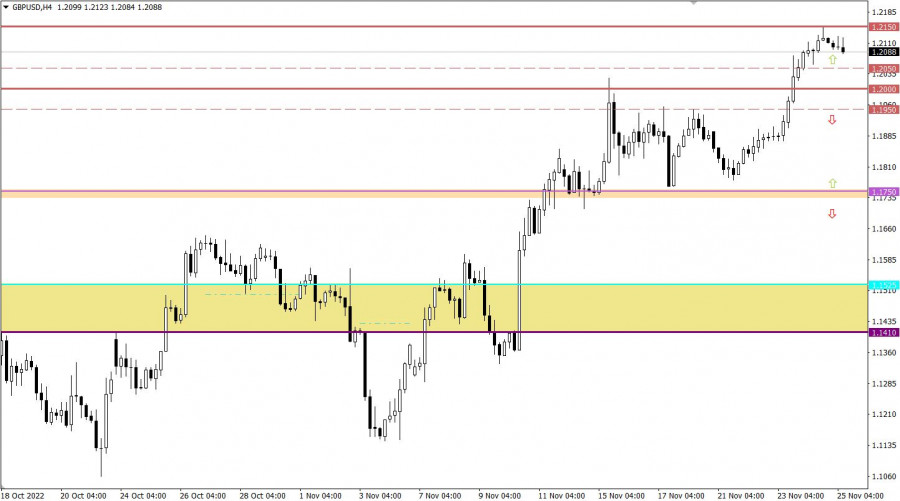Click the 1.2150 red price level label
Viewport: 900px width, 501px height.
pos(884,27)
